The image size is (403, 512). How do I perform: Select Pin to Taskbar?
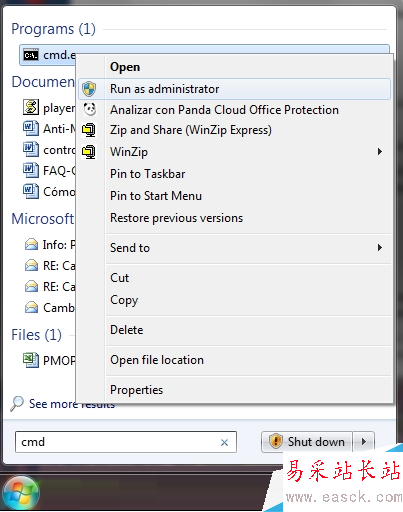(x=148, y=174)
